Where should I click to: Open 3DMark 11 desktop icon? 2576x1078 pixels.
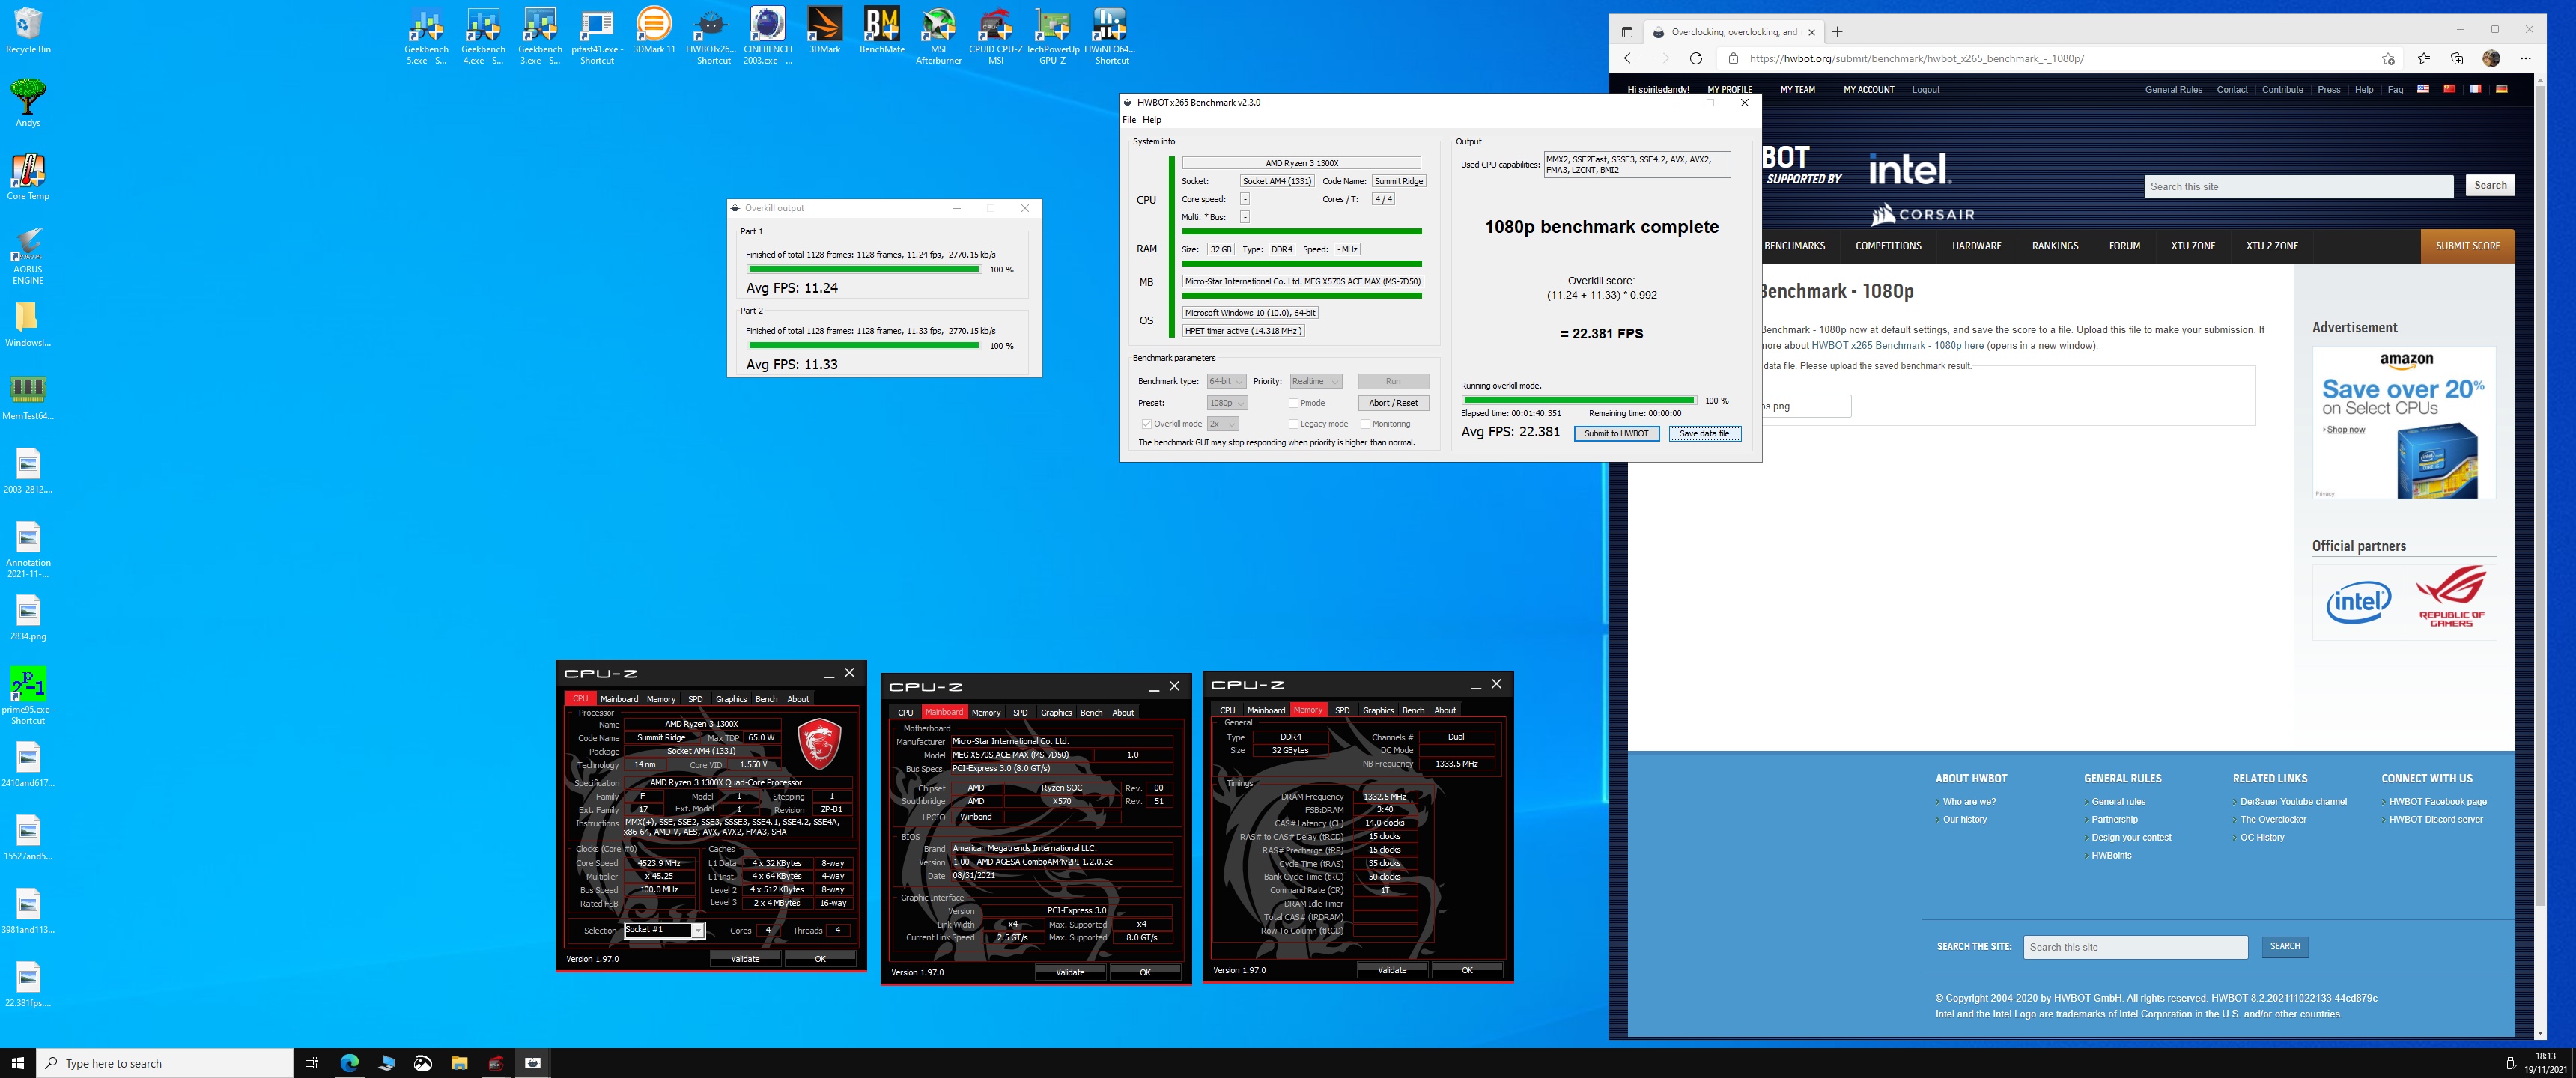coord(654,30)
